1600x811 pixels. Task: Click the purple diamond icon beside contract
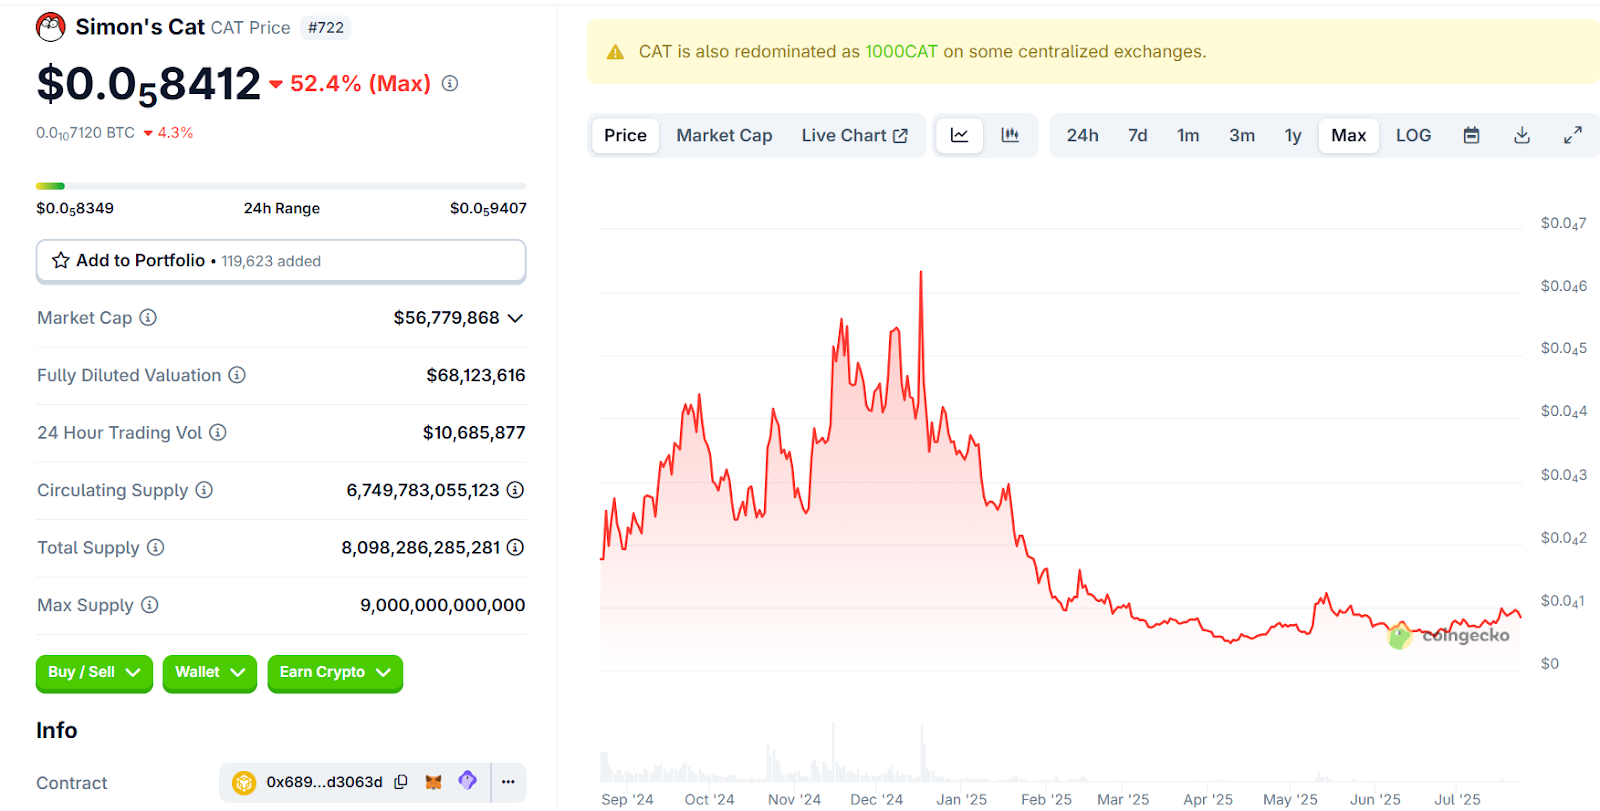[467, 781]
